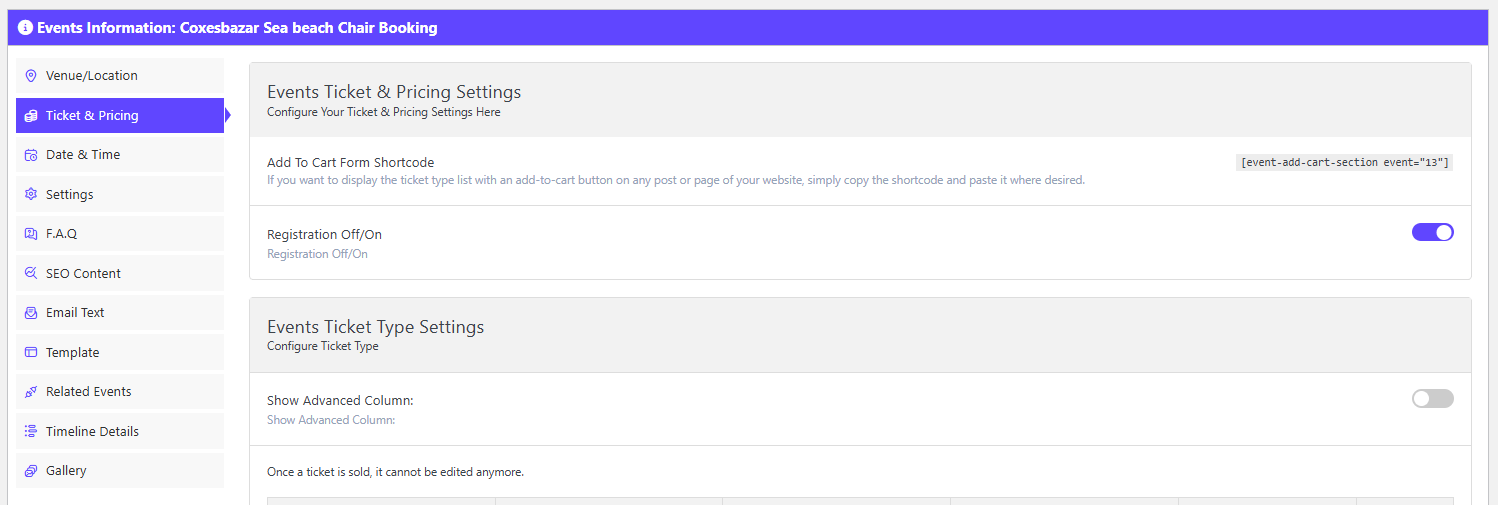Open the Venue/Location tab
Image resolution: width=1498 pixels, height=505 pixels.
[92, 76]
